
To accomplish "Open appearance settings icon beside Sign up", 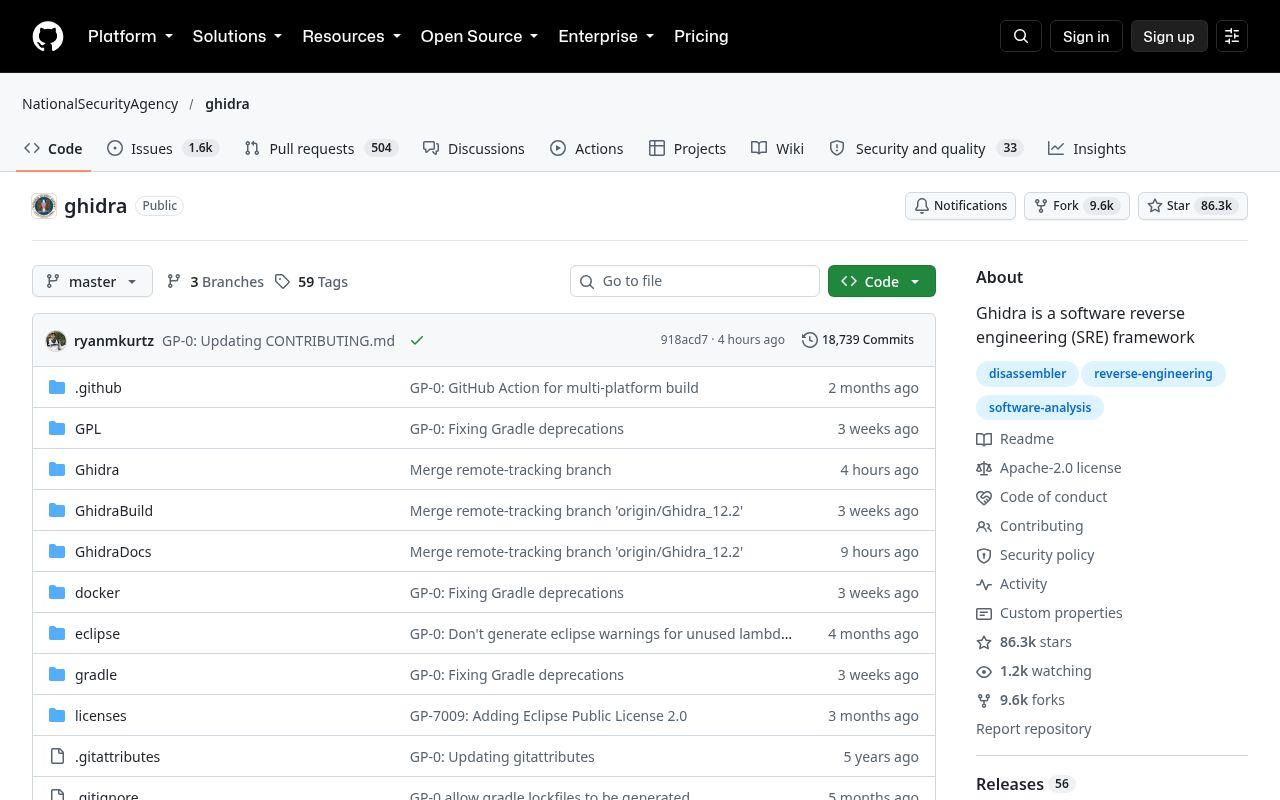I will (1232, 36).
